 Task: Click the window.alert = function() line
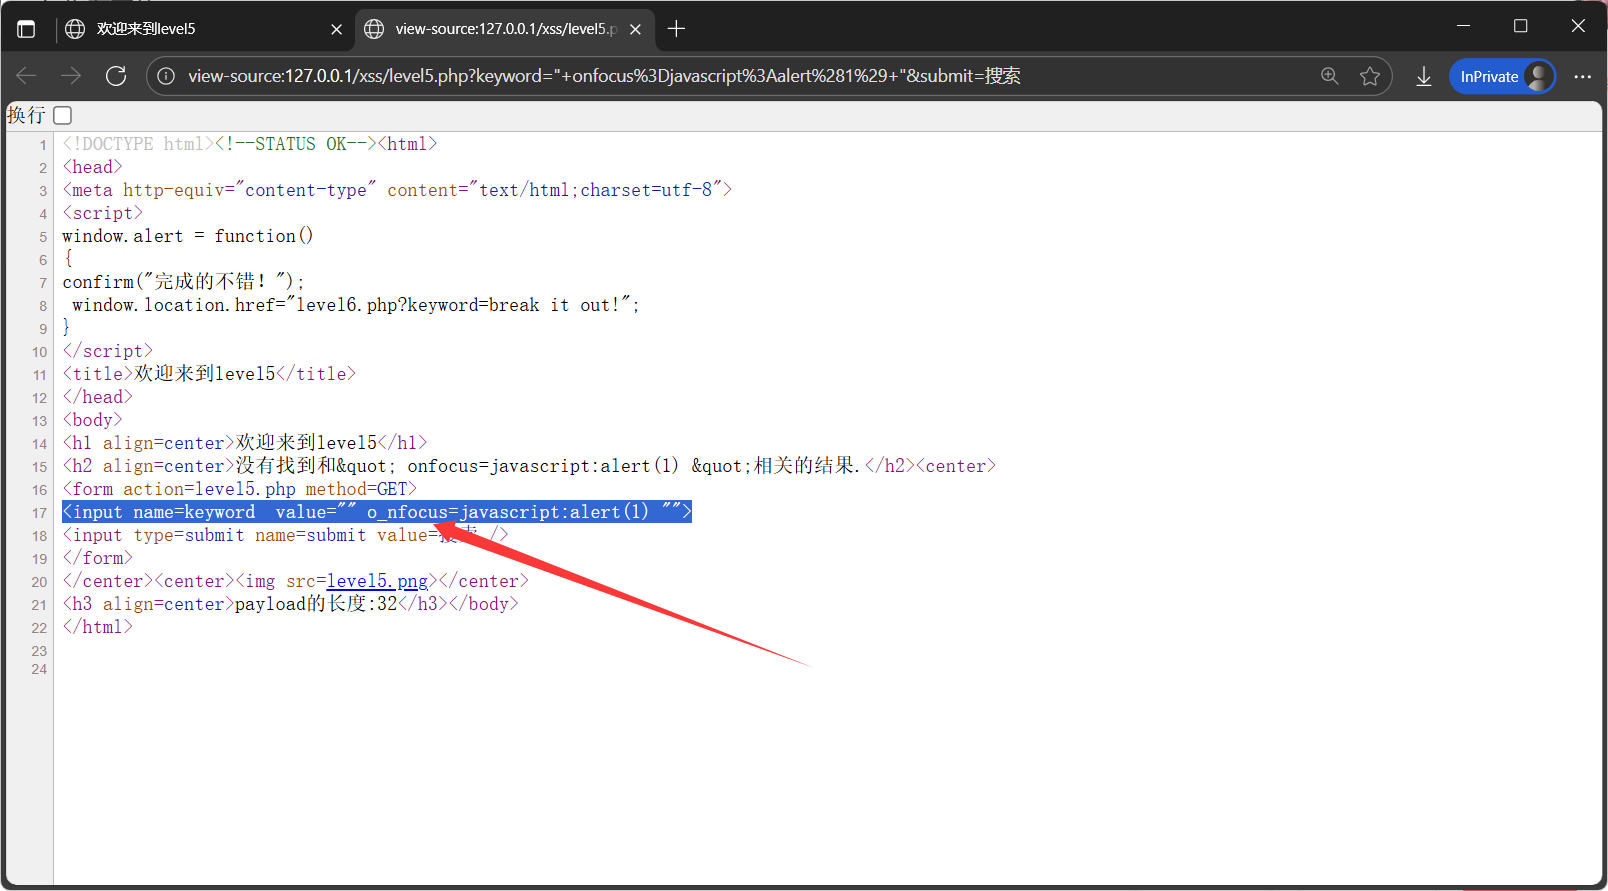[x=188, y=236]
